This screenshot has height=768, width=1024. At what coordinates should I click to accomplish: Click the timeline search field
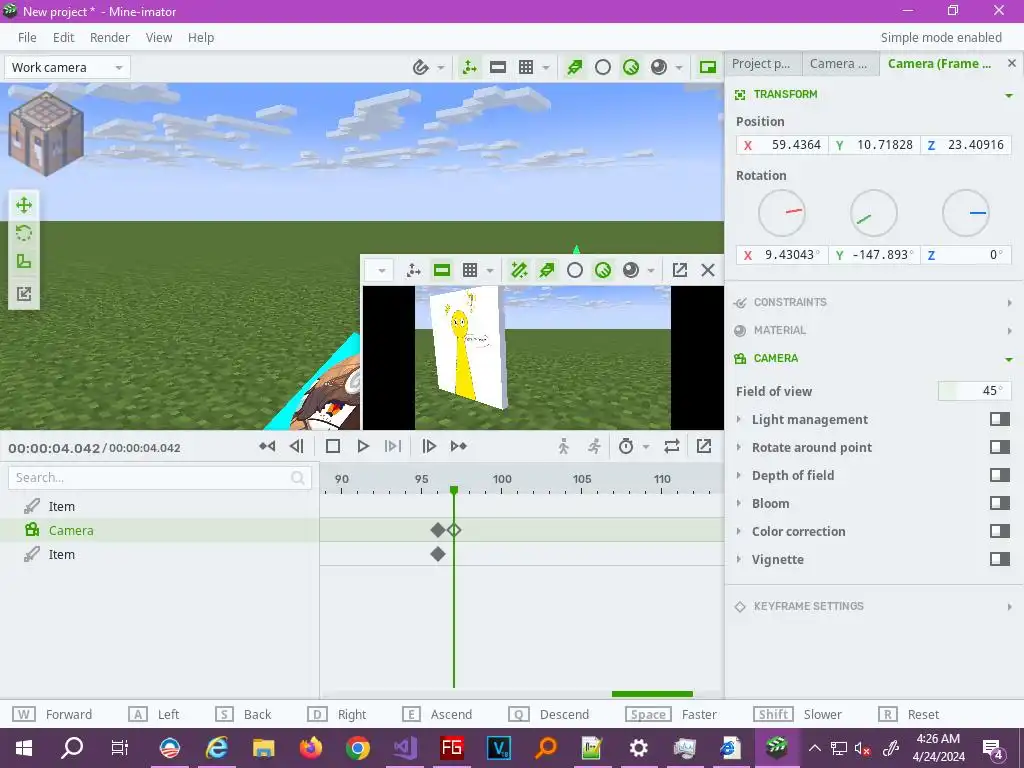159,478
